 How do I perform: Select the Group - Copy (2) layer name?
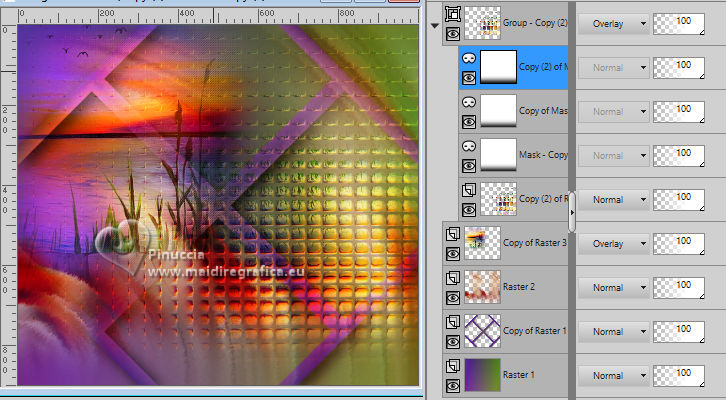point(535,23)
